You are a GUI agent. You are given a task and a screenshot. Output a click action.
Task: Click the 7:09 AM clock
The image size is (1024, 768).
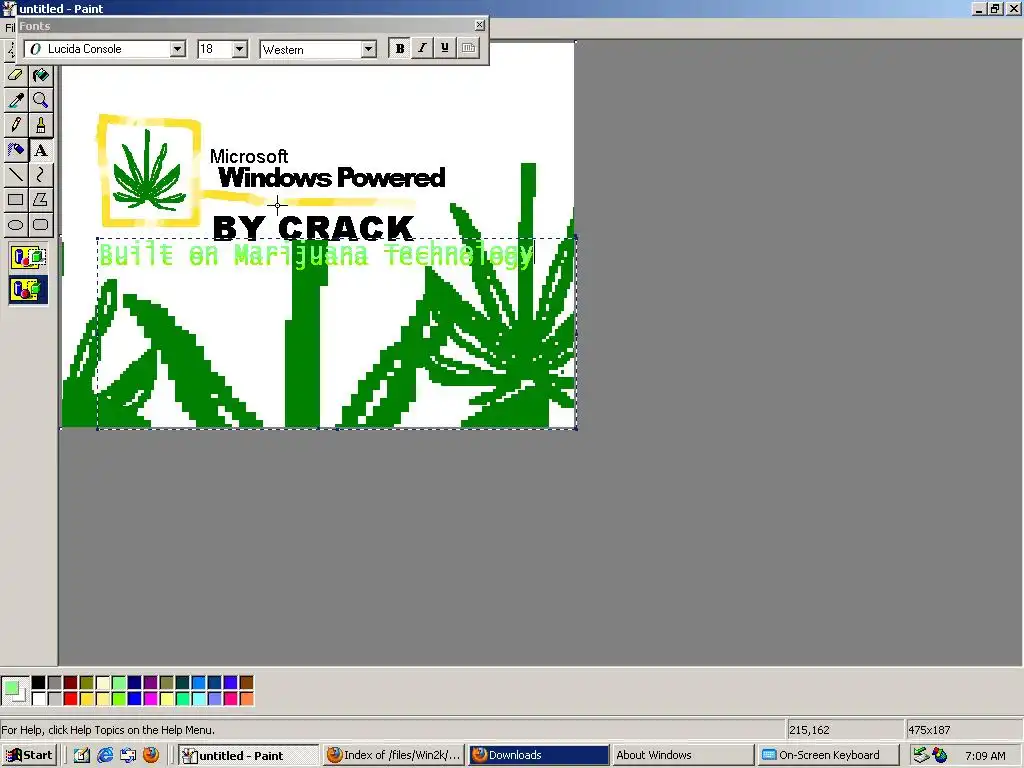coord(985,756)
